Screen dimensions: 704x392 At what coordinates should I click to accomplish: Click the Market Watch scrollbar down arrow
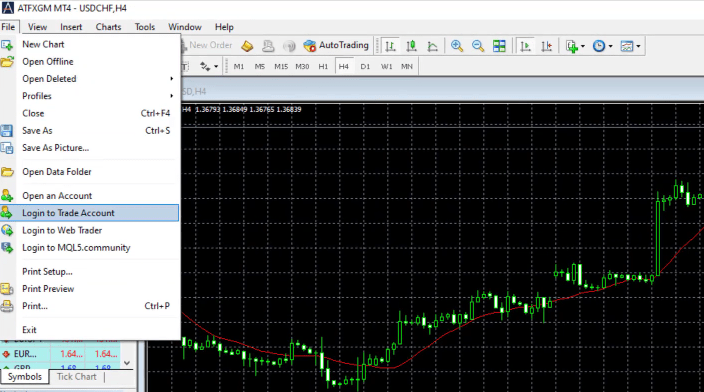pyautogui.click(x=127, y=363)
